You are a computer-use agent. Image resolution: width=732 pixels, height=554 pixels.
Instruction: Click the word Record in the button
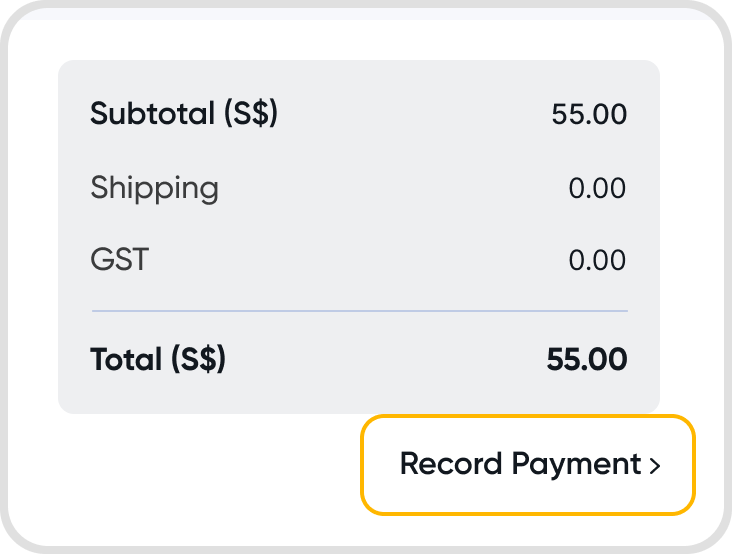click(451, 465)
